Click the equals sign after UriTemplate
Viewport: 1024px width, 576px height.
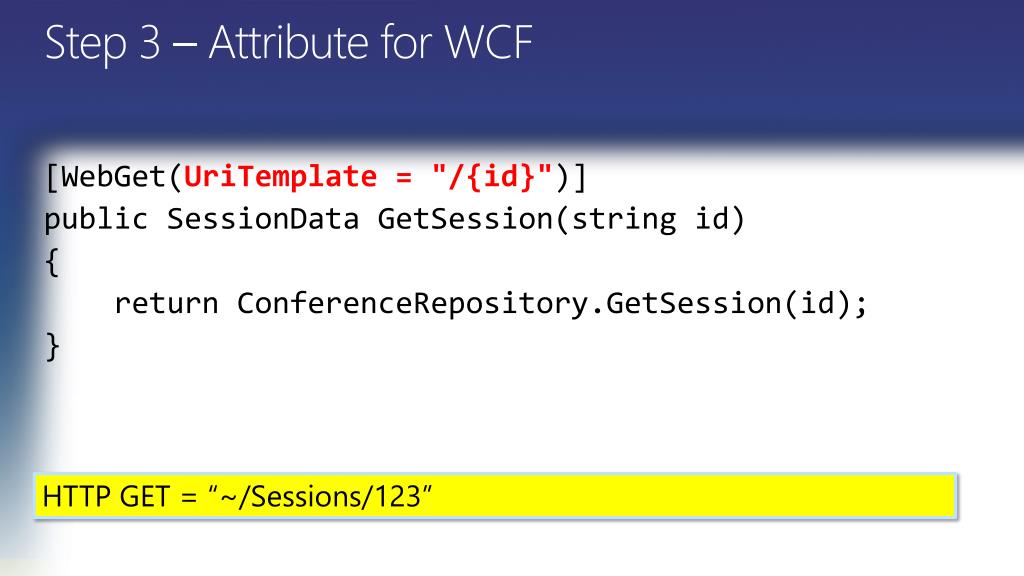click(404, 178)
